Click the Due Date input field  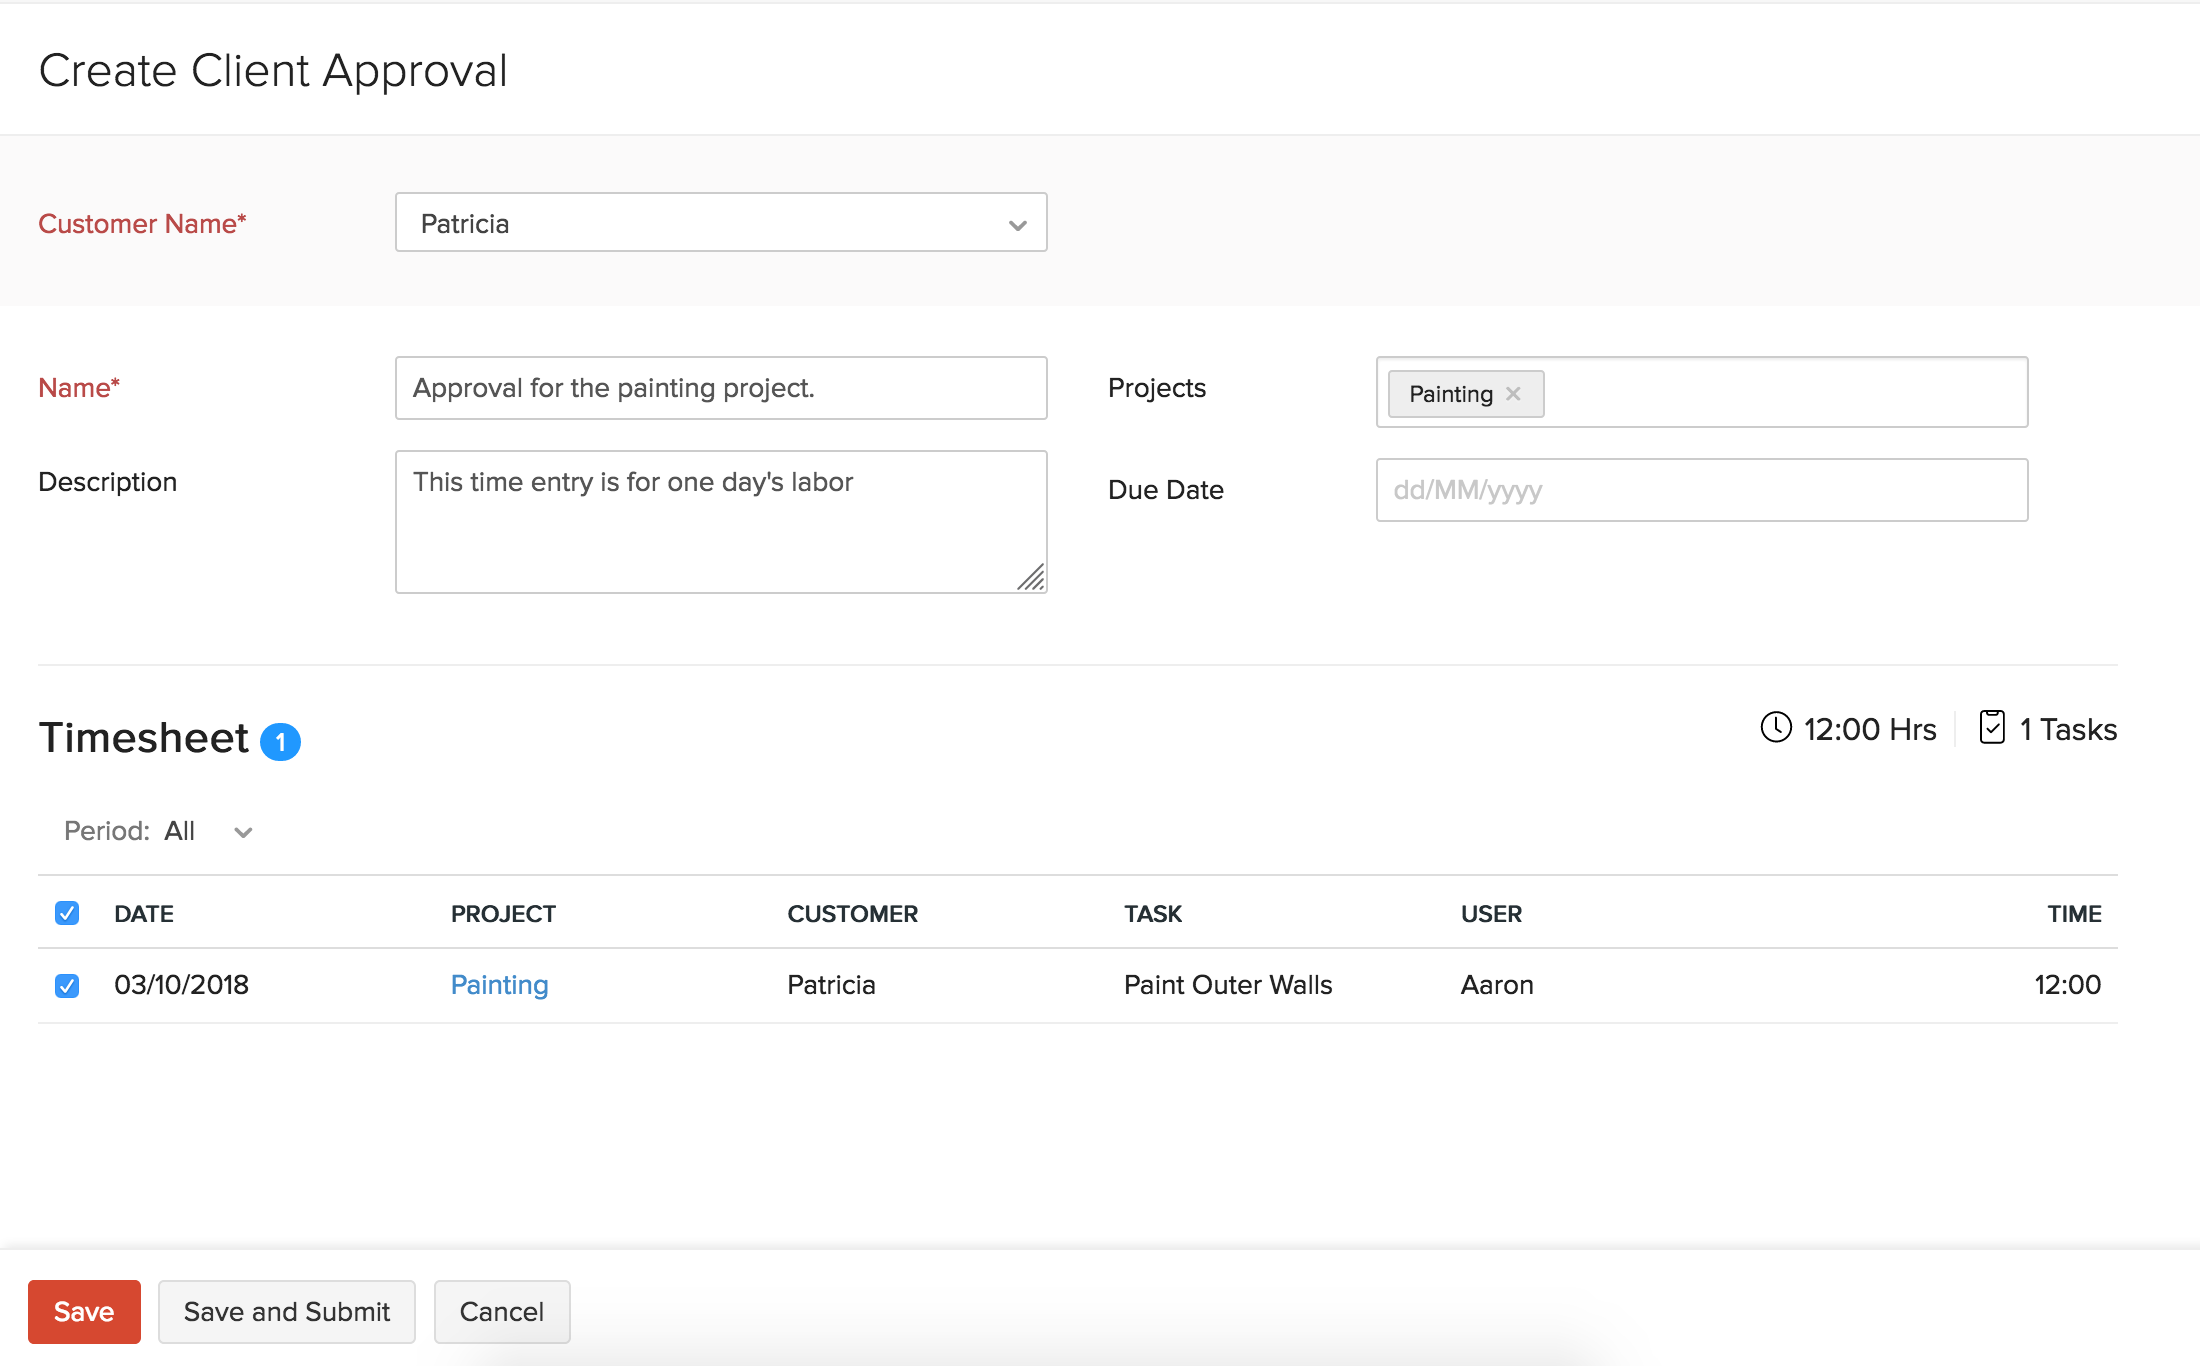coord(1700,490)
